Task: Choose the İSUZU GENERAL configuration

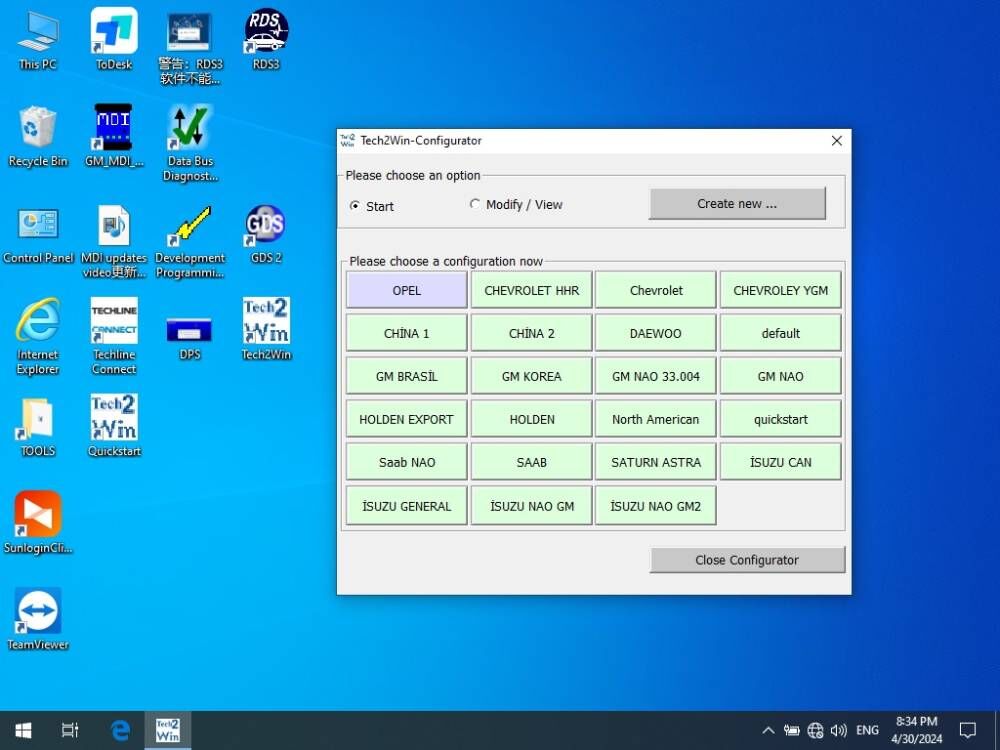Action: (407, 506)
